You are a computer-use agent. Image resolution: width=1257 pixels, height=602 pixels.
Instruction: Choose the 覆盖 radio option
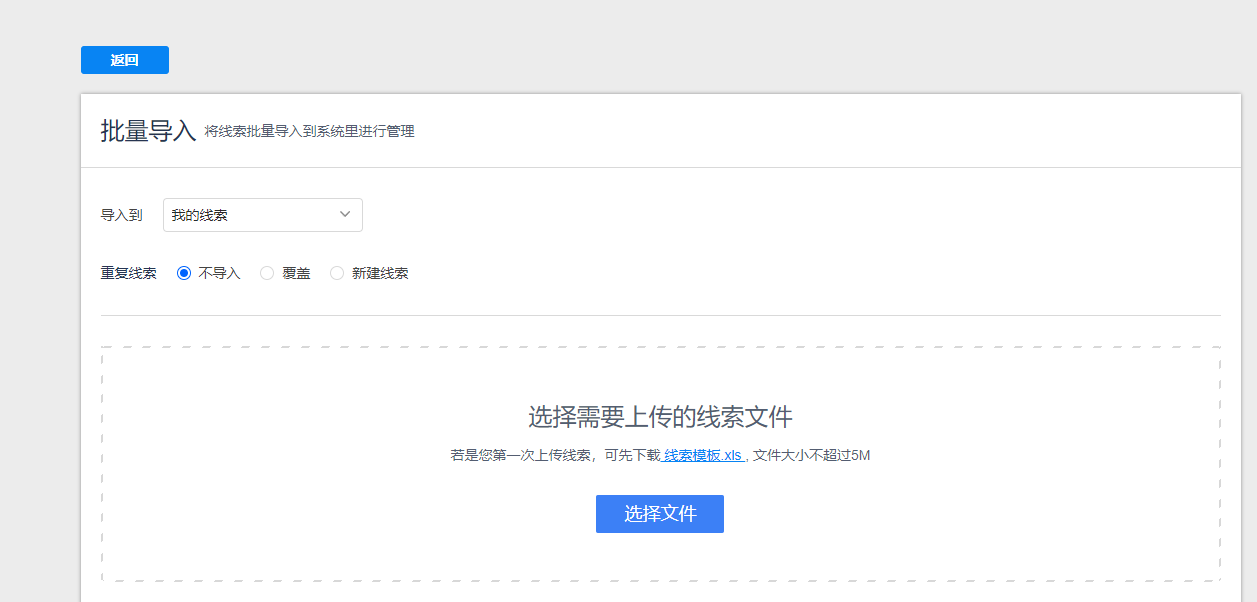(267, 273)
